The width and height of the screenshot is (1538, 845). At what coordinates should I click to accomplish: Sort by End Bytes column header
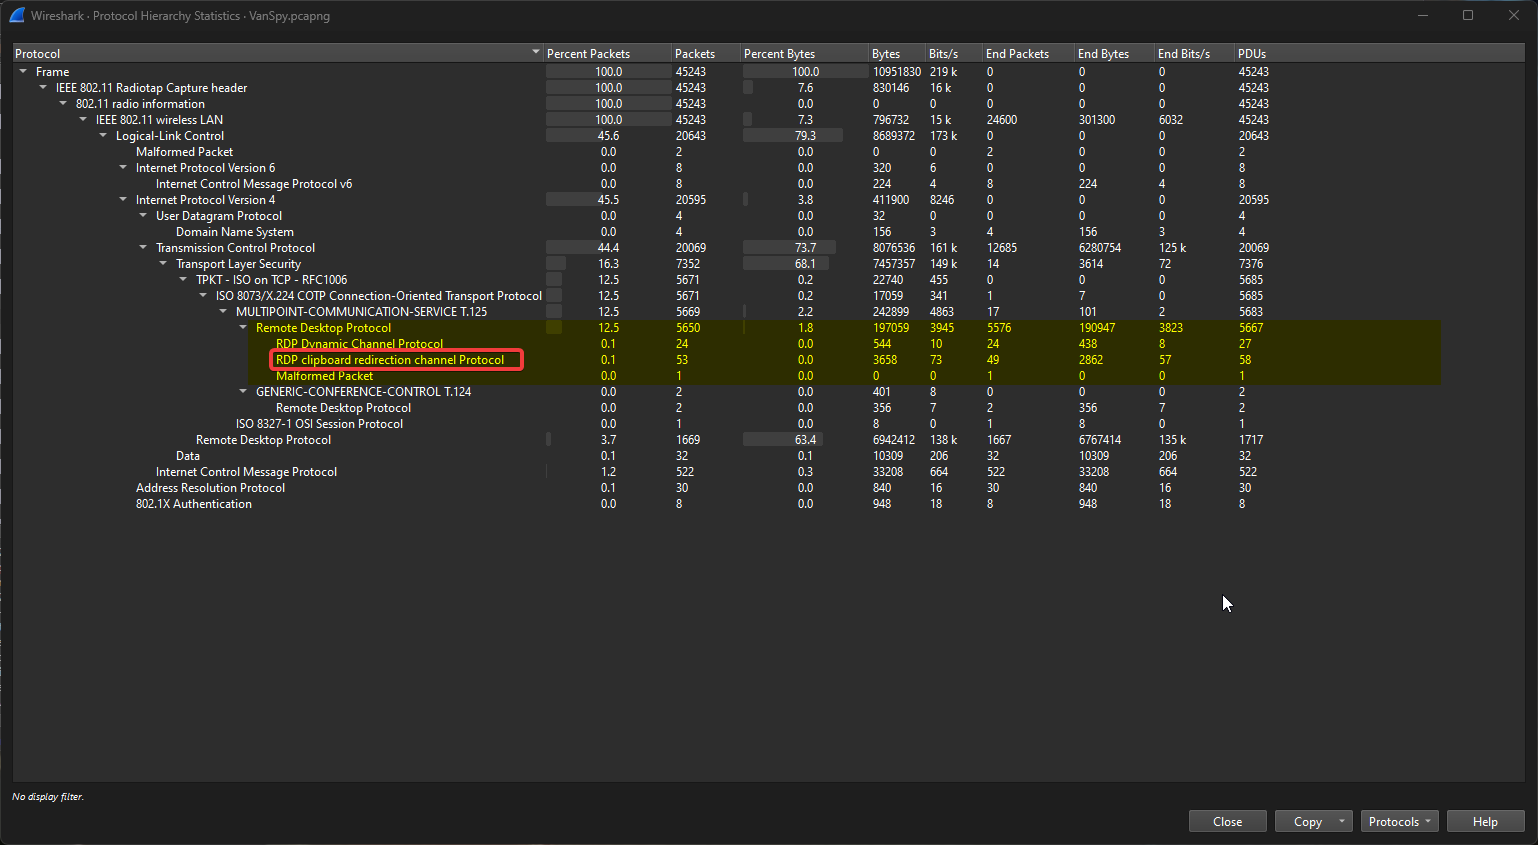coord(1114,53)
